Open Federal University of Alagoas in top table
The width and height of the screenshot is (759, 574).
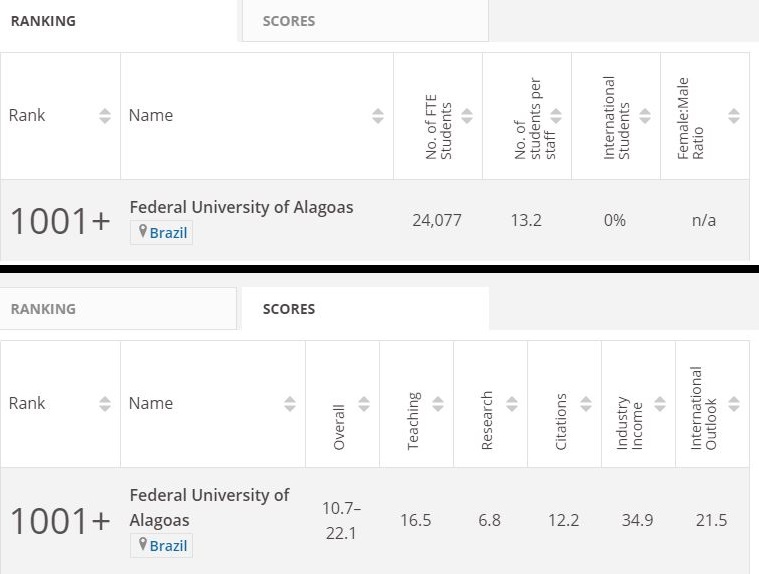coord(241,207)
